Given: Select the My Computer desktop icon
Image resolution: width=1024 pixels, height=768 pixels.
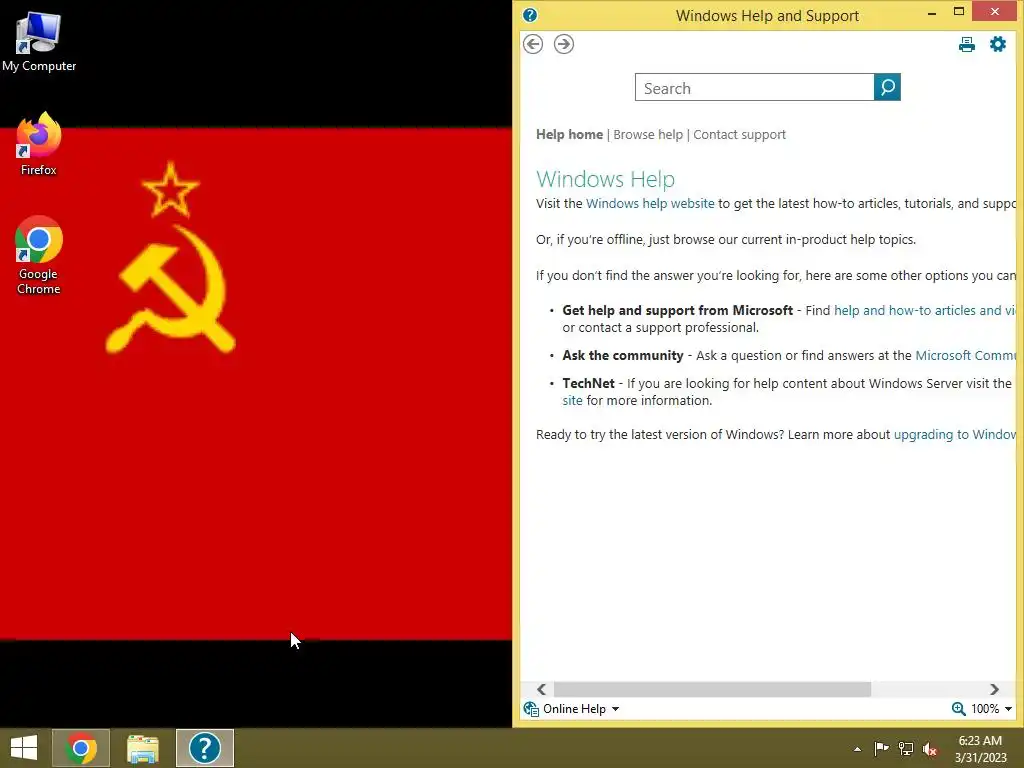Looking at the screenshot, I should coord(39,42).
